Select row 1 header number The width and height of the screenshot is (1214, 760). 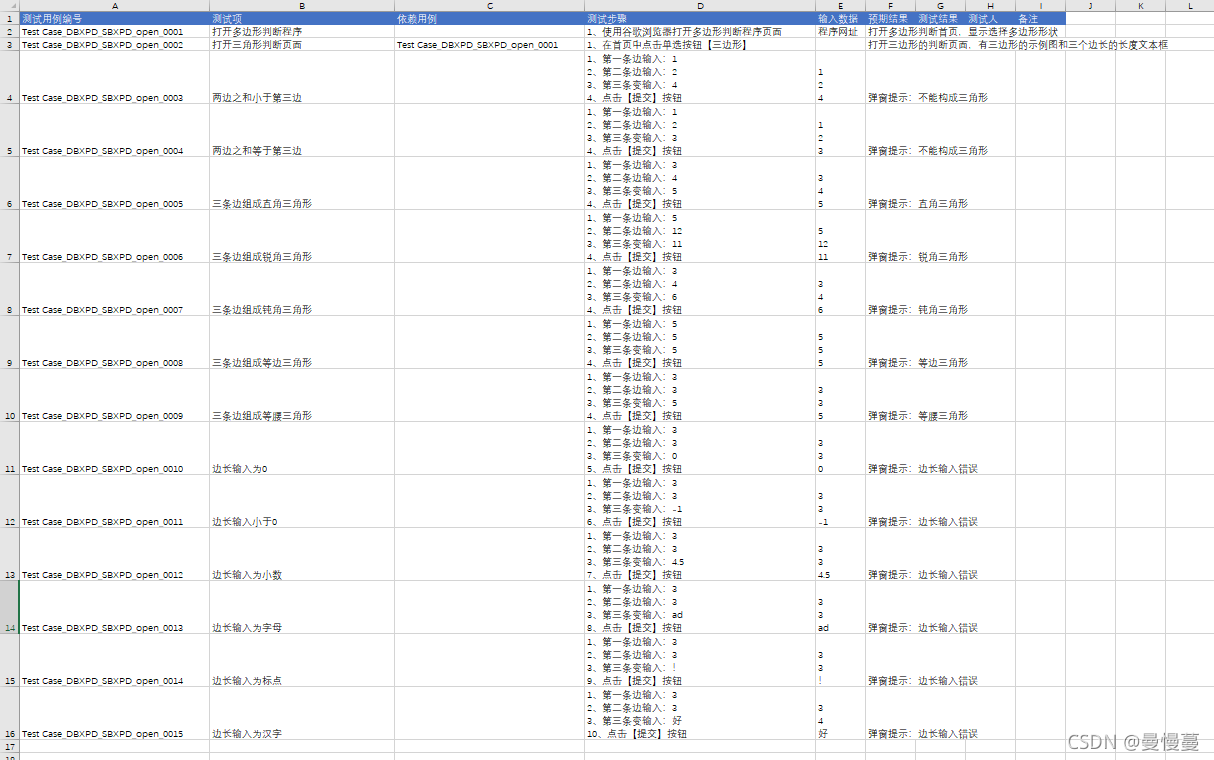tap(10, 19)
